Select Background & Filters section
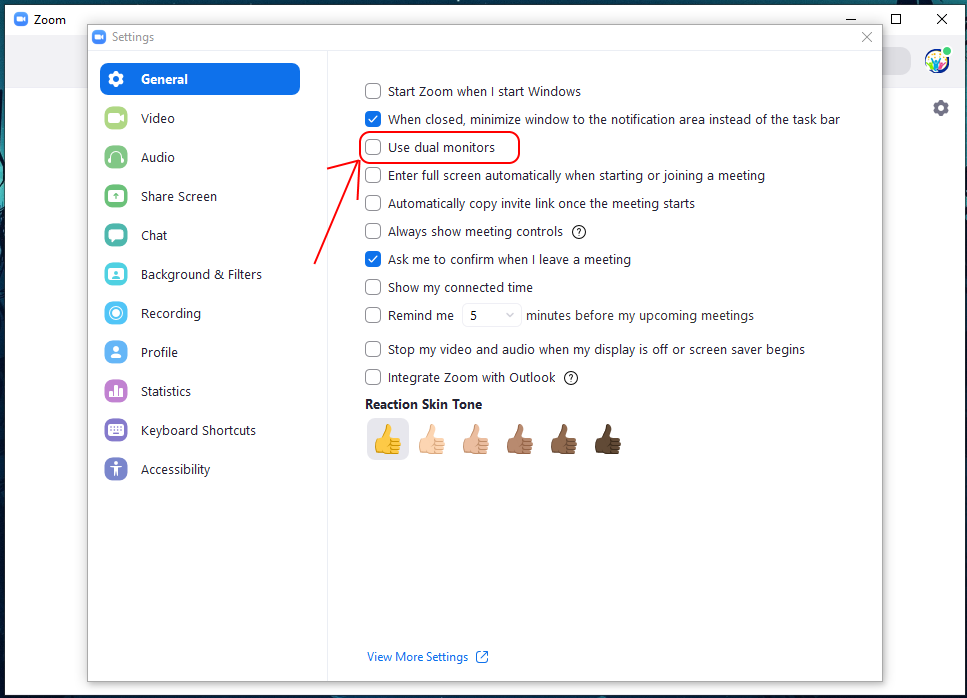 click(x=200, y=274)
